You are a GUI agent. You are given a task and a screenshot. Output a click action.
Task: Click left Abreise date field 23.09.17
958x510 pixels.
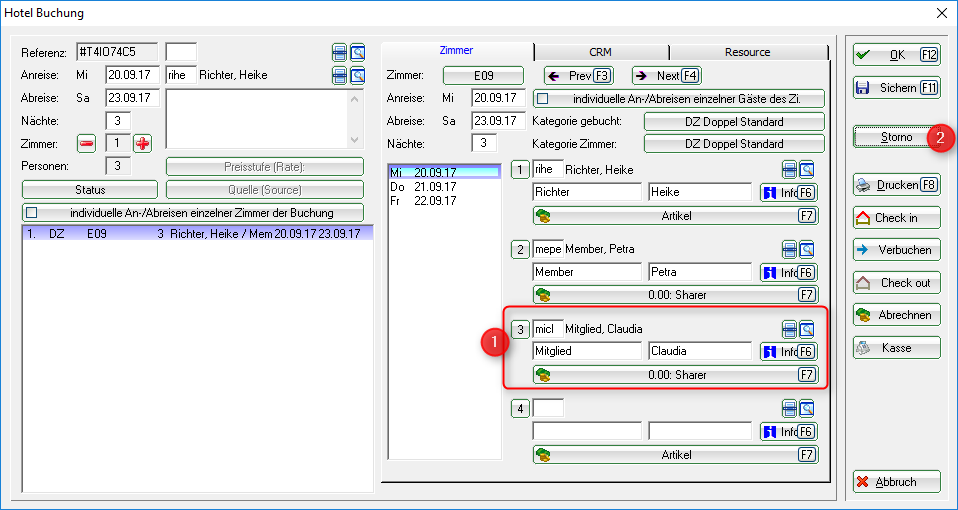133,98
